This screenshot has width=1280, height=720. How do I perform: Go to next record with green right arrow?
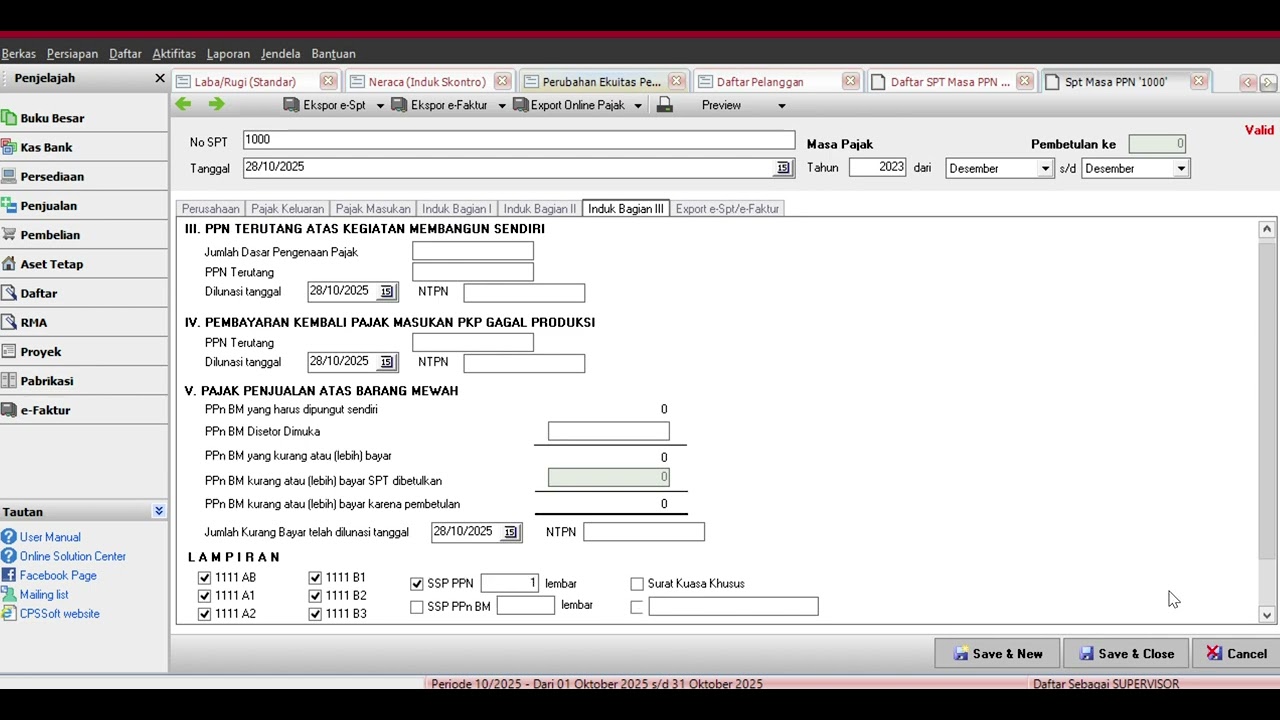pyautogui.click(x=217, y=105)
